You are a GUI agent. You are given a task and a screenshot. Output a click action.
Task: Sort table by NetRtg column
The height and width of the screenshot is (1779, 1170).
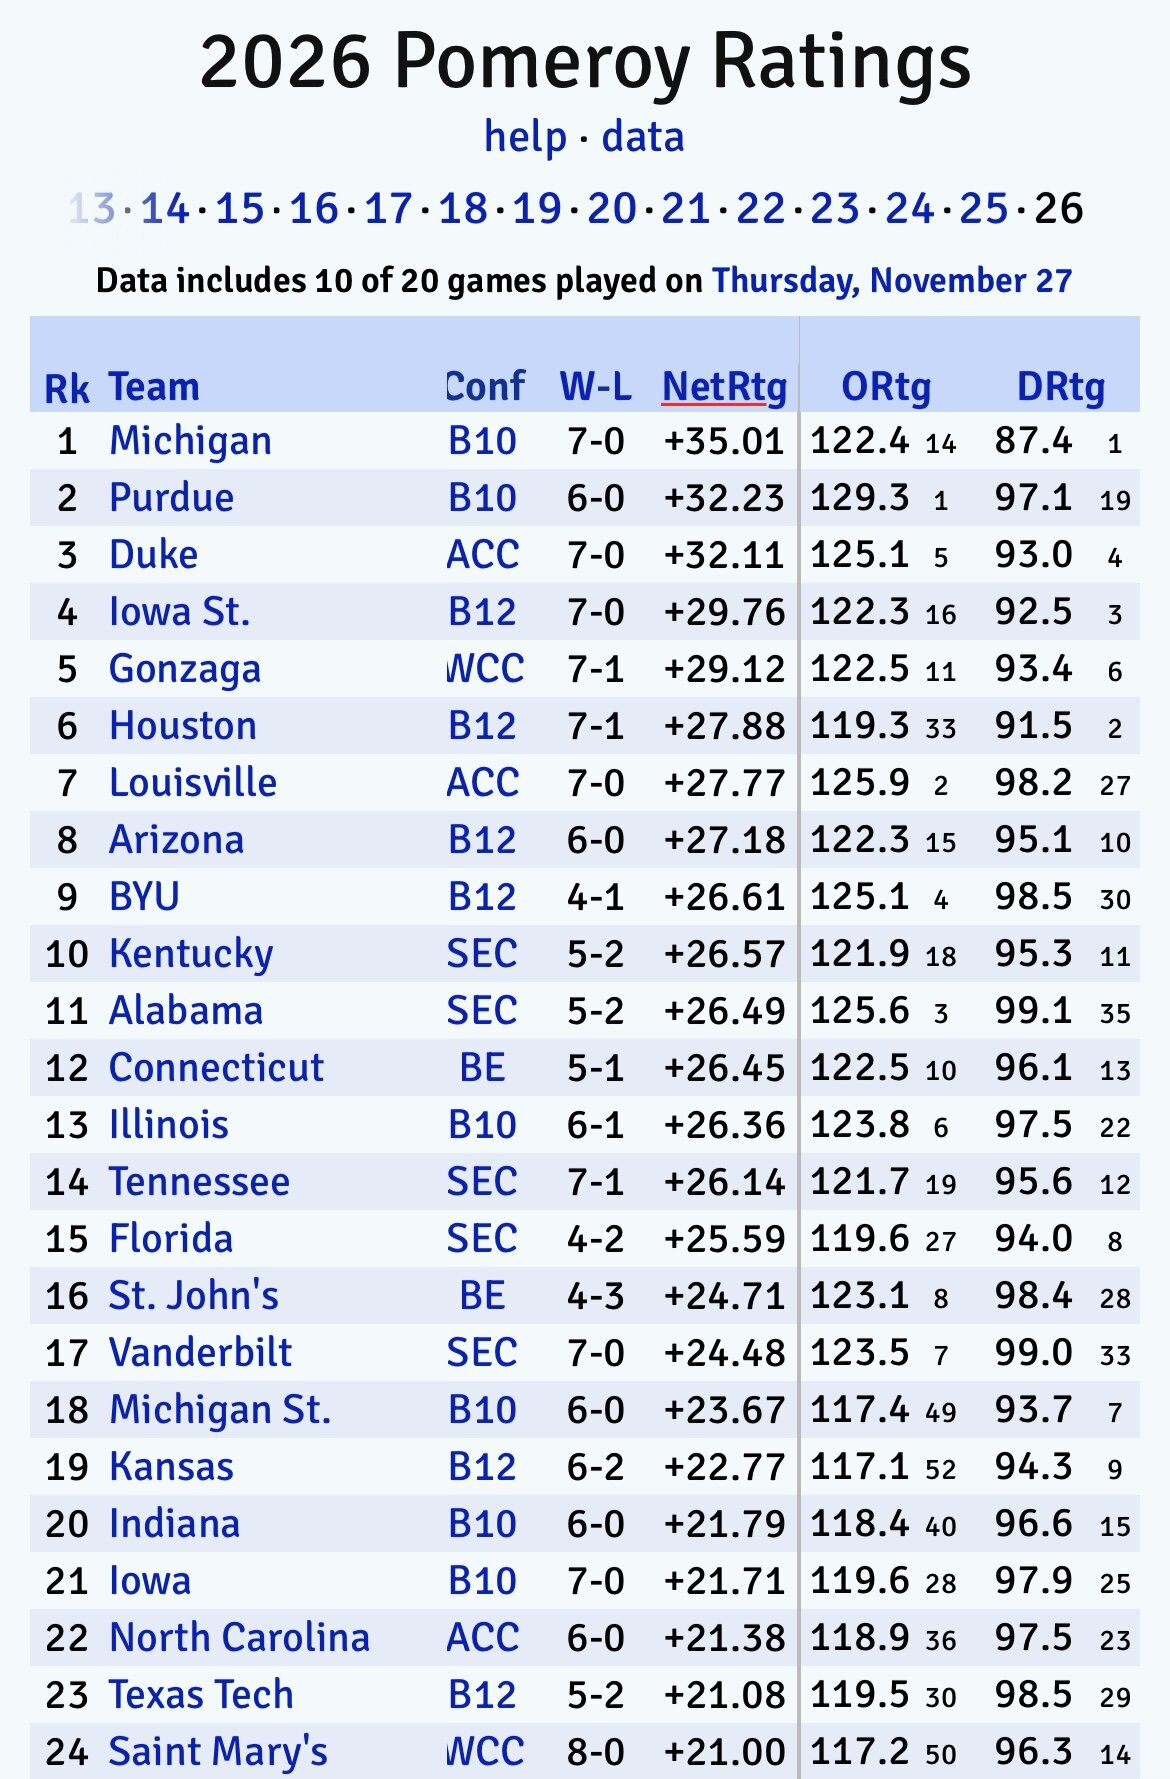tap(724, 387)
